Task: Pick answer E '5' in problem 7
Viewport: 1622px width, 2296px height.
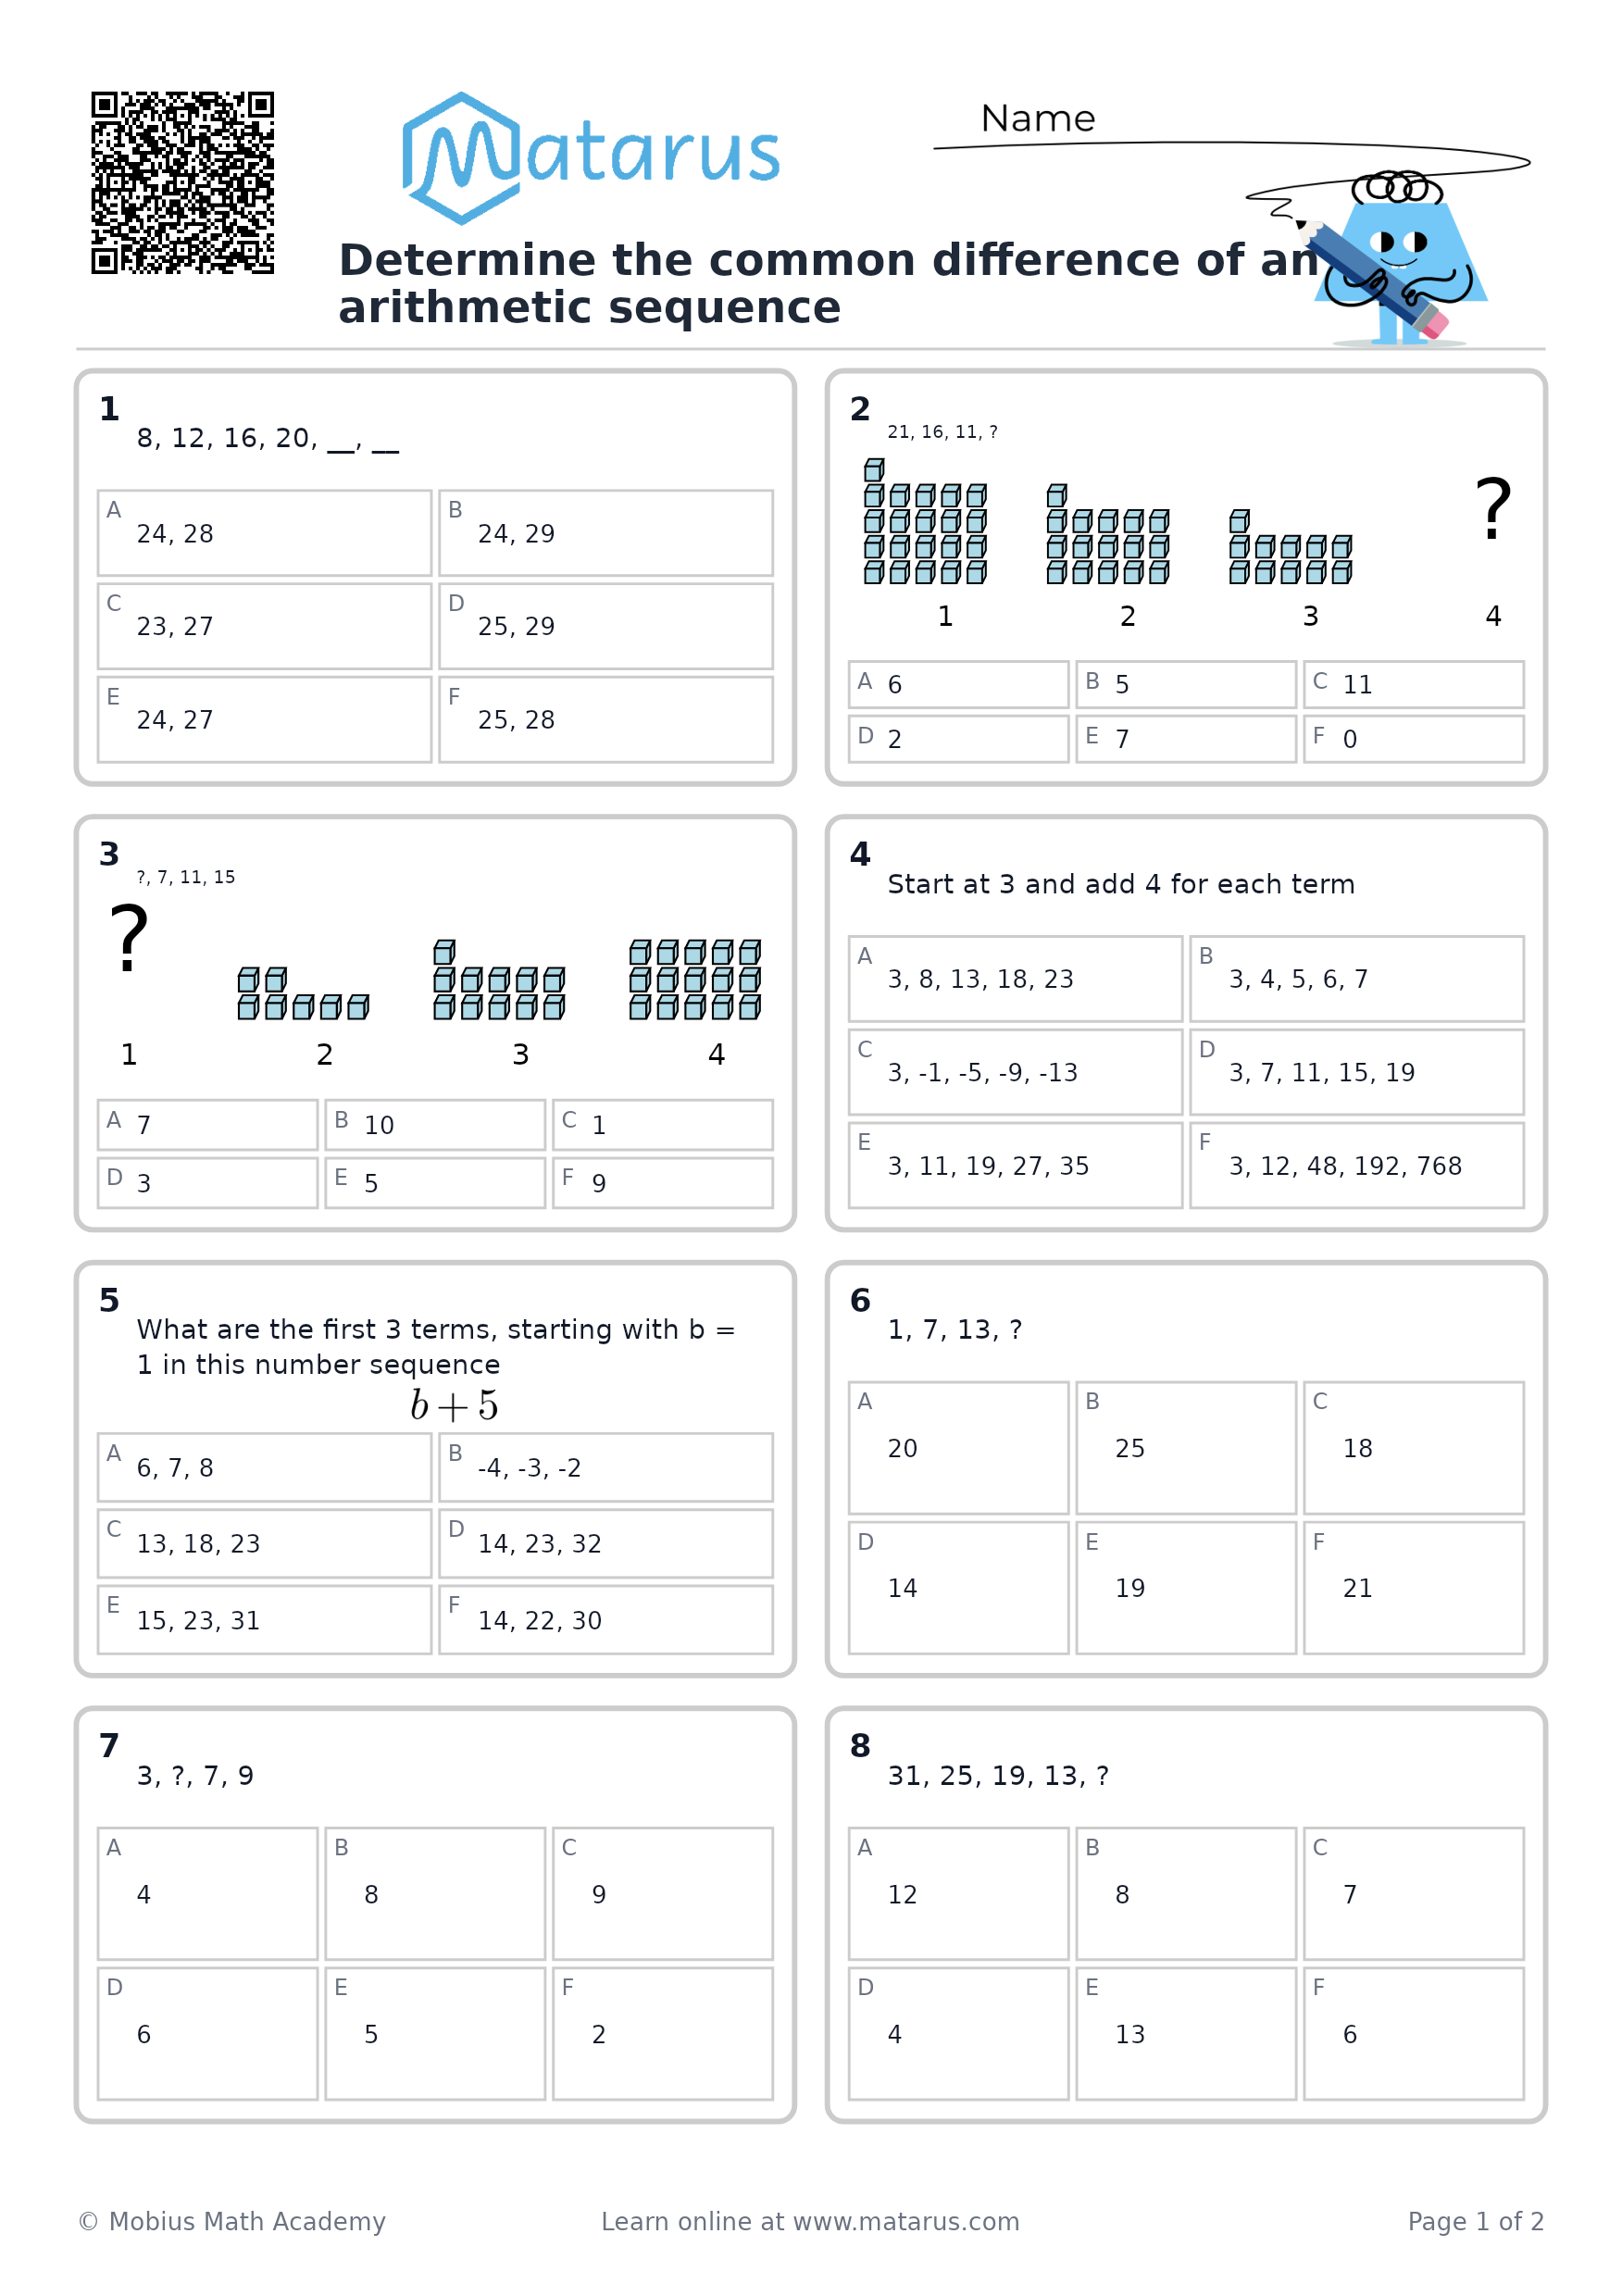Action: (435, 2034)
